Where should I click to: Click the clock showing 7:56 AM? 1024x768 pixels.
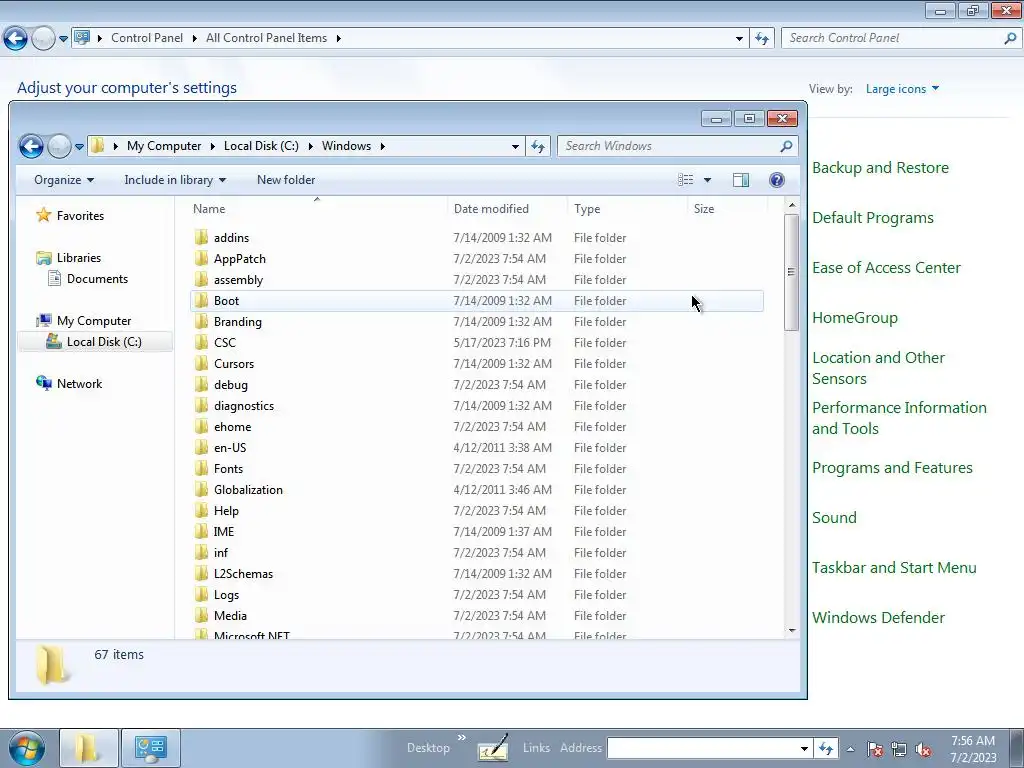point(972,741)
